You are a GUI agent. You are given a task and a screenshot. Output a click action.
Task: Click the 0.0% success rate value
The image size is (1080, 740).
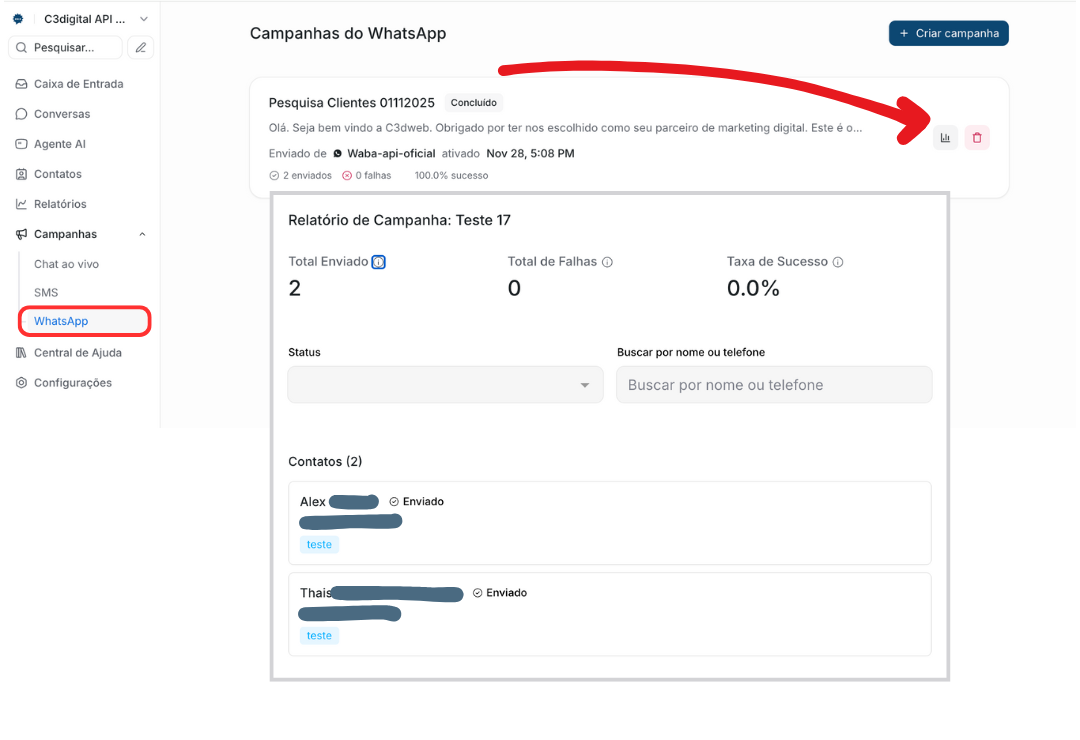pyautogui.click(x=753, y=288)
